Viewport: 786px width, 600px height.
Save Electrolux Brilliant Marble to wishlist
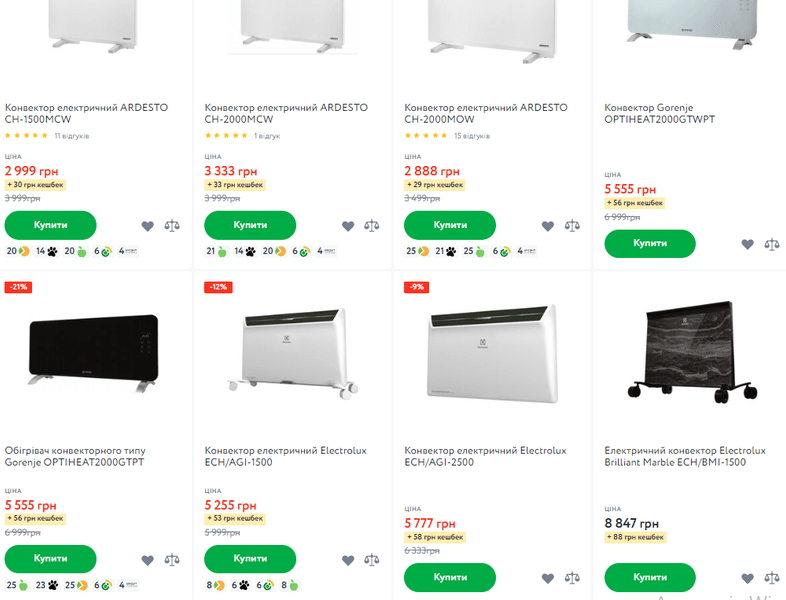coord(747,578)
